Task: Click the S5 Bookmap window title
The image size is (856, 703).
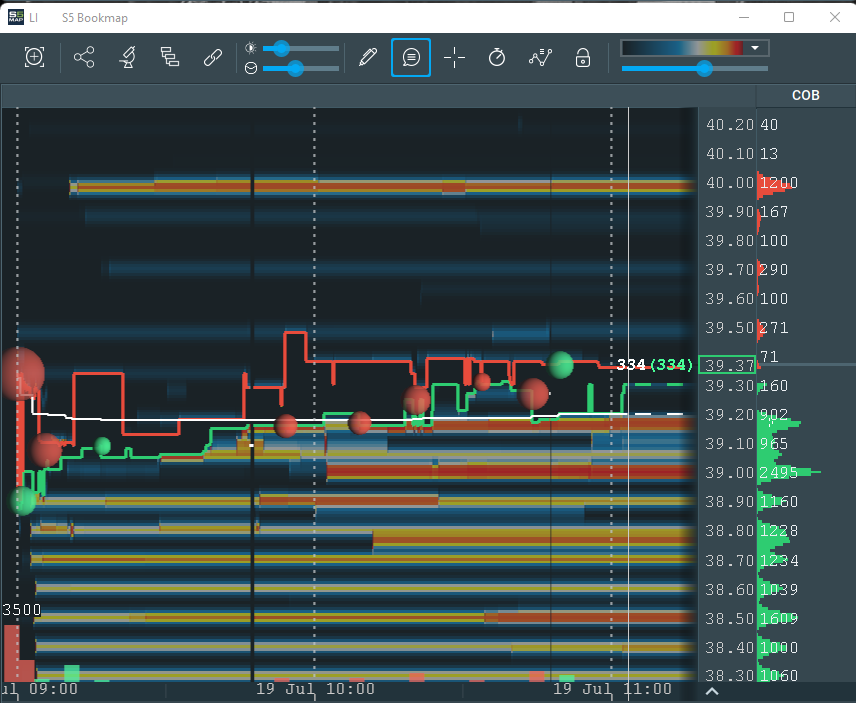Action: [94, 17]
